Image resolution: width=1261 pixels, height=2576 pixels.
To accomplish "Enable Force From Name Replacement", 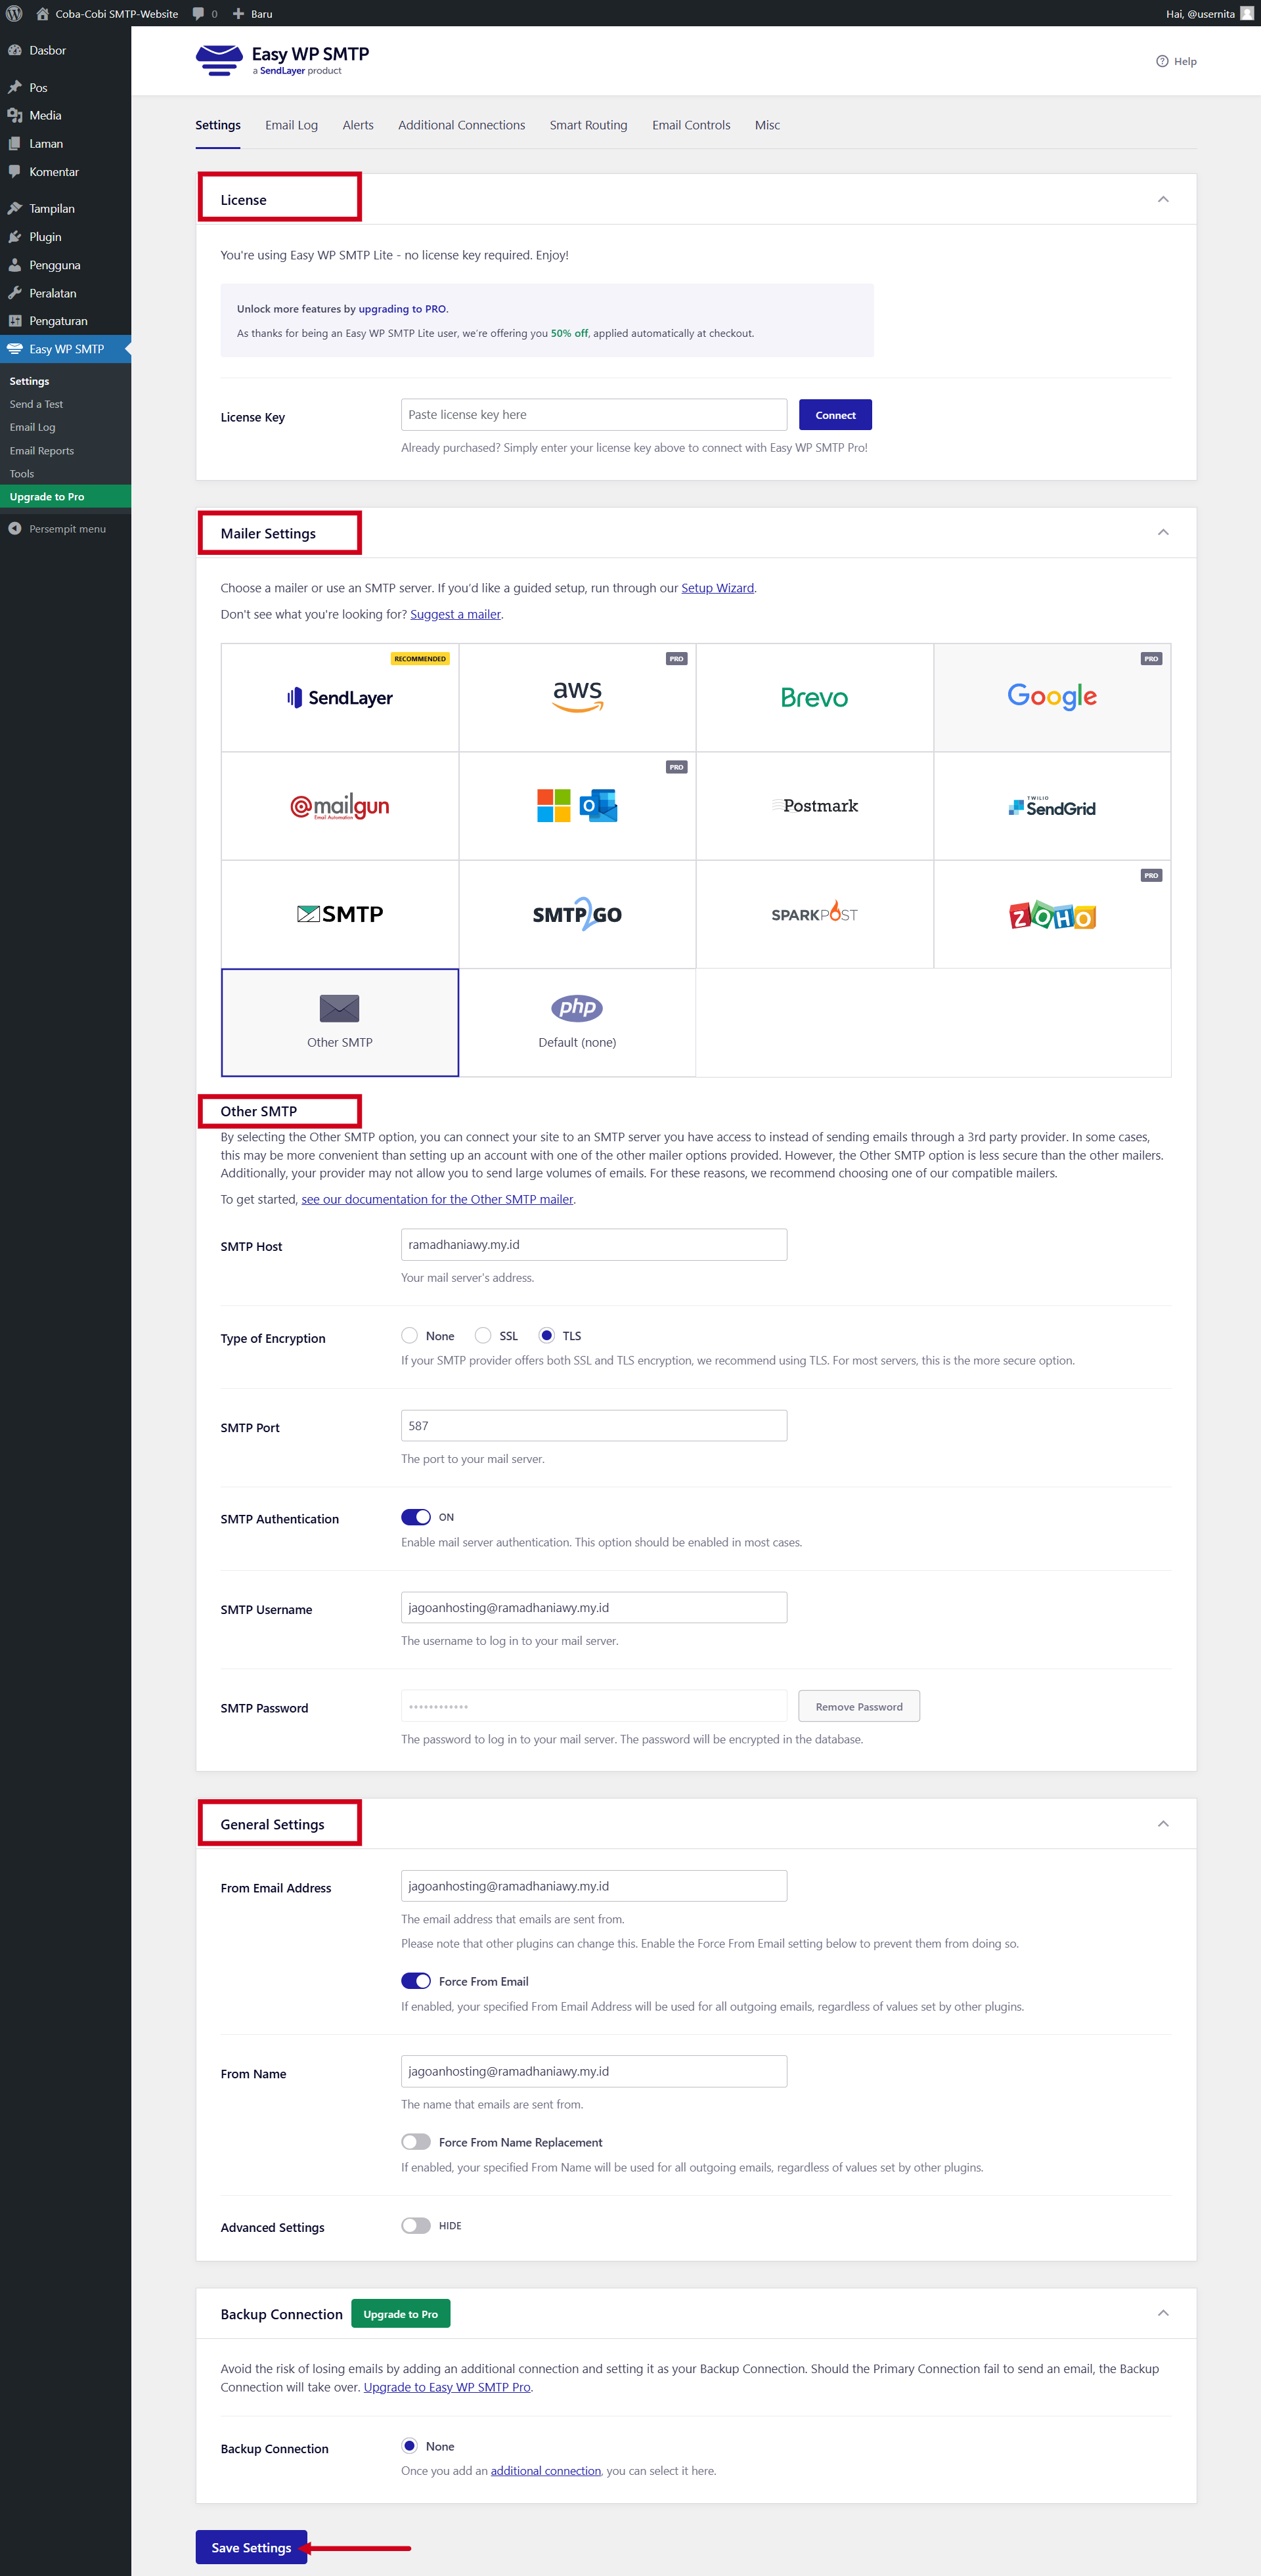I will point(416,2142).
